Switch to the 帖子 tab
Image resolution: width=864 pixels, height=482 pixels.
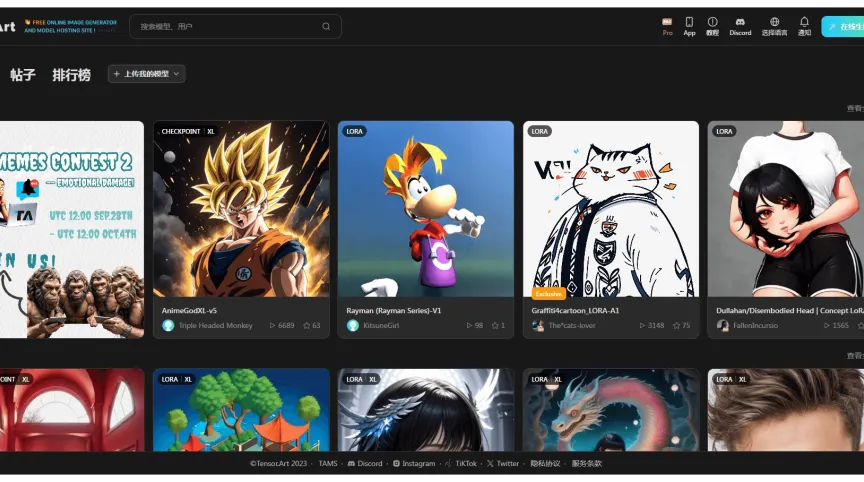point(23,74)
